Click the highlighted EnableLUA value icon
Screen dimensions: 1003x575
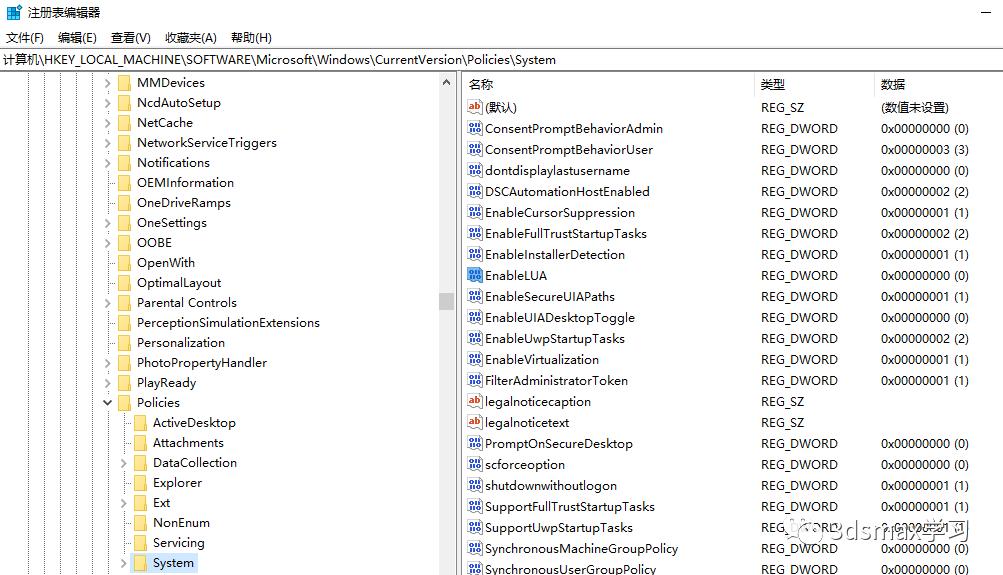point(475,276)
